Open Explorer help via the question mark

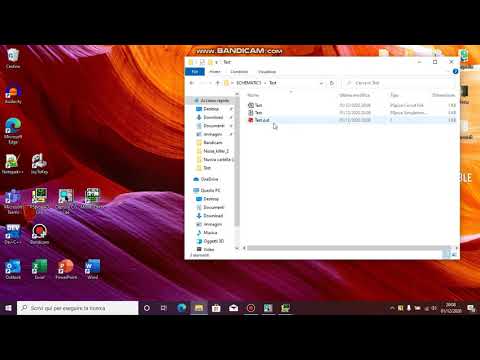point(455,72)
